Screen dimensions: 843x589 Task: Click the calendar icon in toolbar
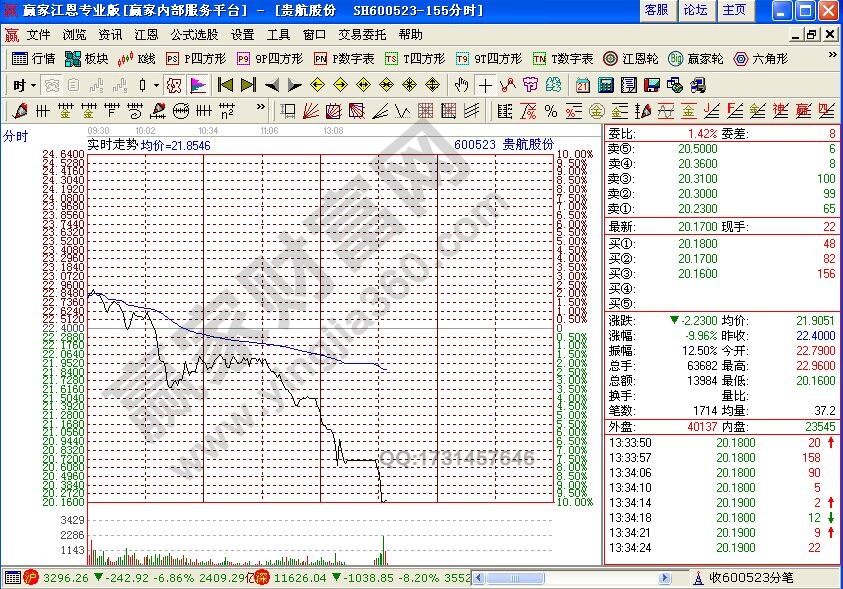[582, 85]
